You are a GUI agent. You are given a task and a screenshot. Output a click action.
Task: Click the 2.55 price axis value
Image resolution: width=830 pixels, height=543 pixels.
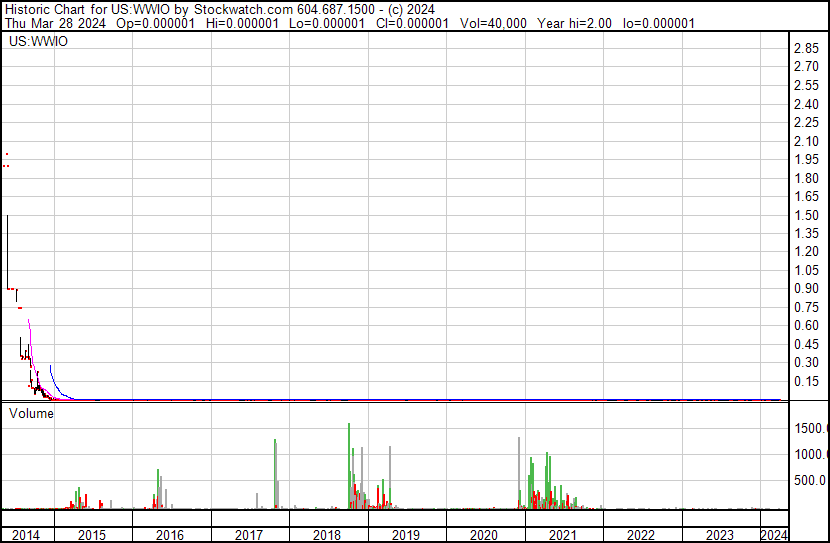click(806, 85)
